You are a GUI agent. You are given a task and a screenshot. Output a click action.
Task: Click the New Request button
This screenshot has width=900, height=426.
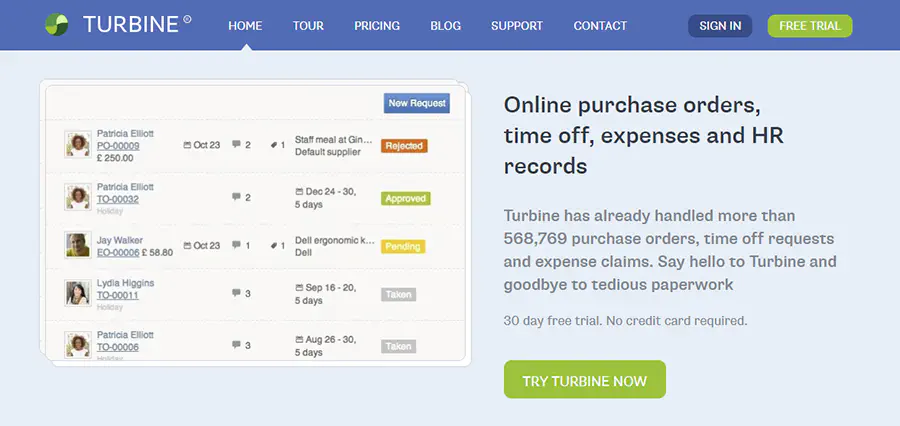click(417, 103)
